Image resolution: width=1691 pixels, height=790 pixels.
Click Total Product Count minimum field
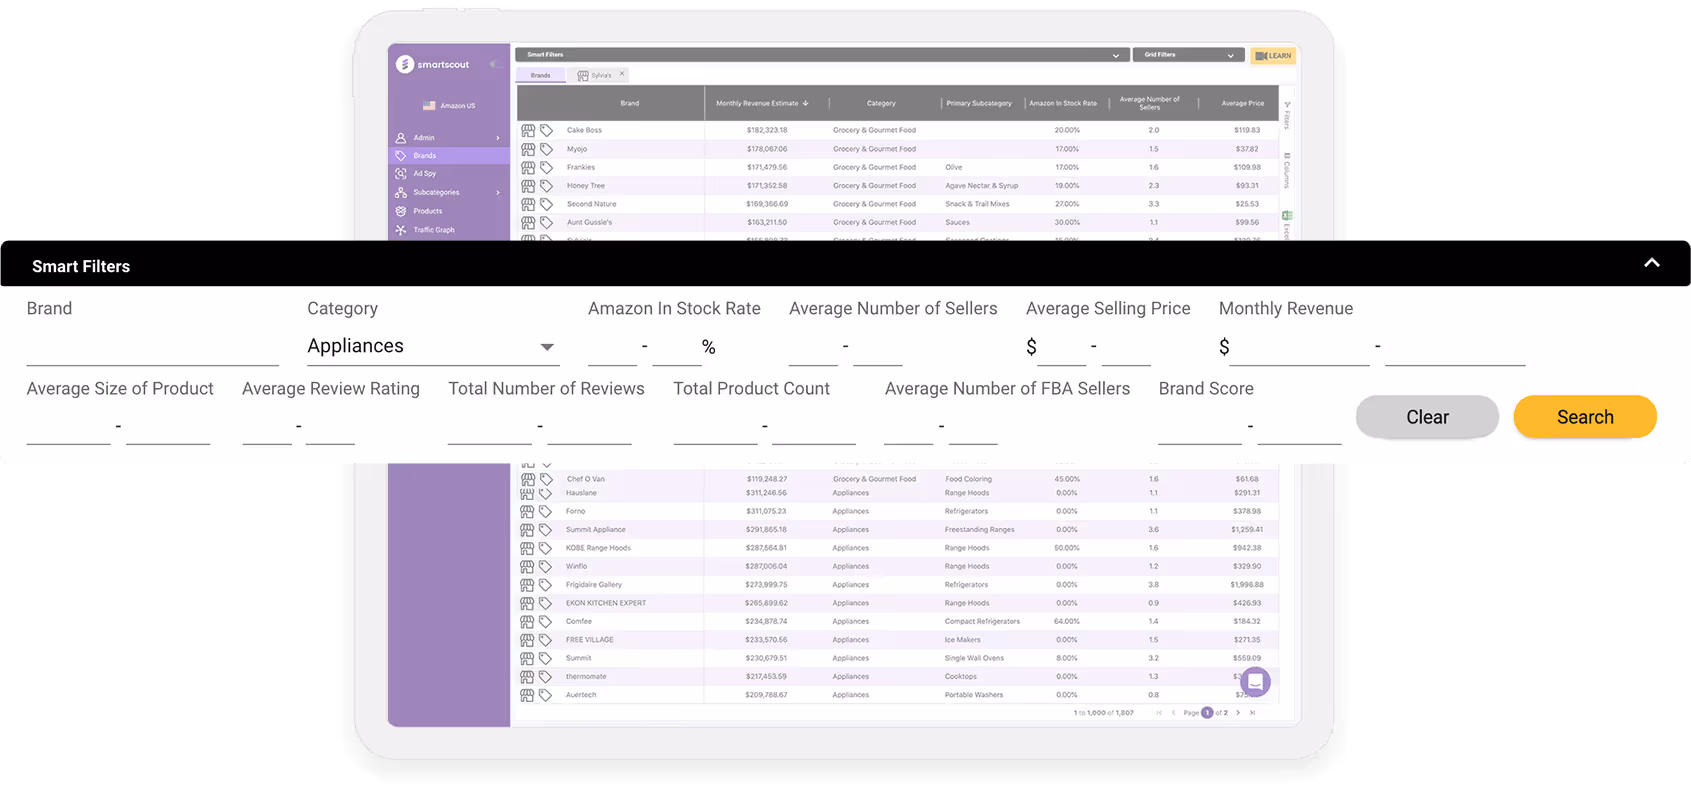click(715, 427)
